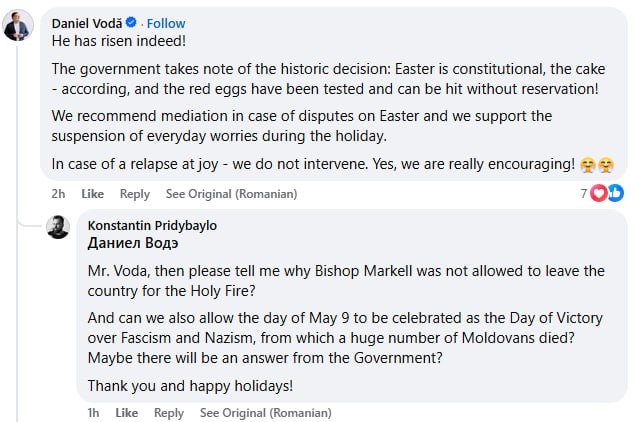The width and height of the screenshot is (637, 422).
Task: Click the thumbs-up reaction icon
Action: 614,193
